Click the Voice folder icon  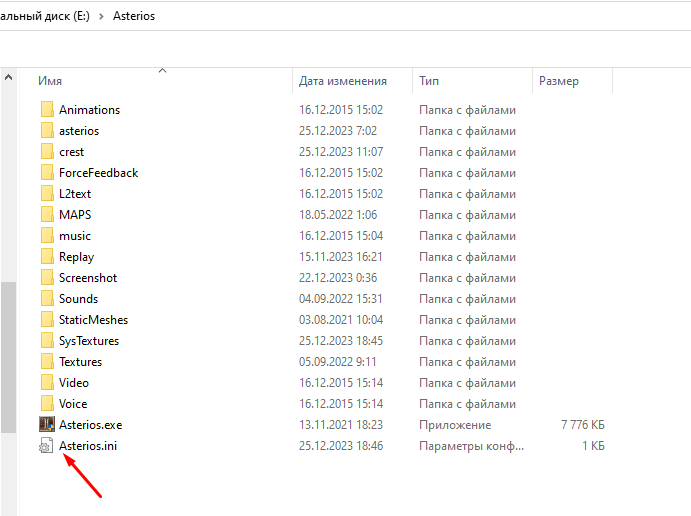click(47, 404)
